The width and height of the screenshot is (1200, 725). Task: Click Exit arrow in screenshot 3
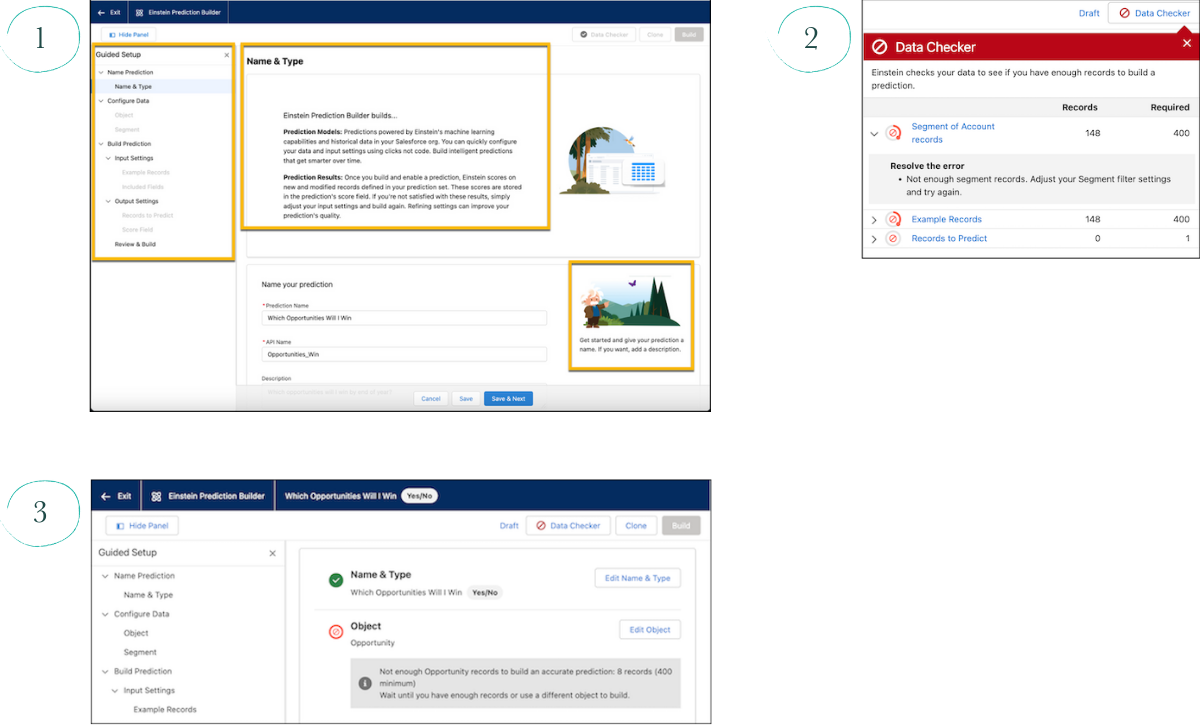click(x=103, y=495)
